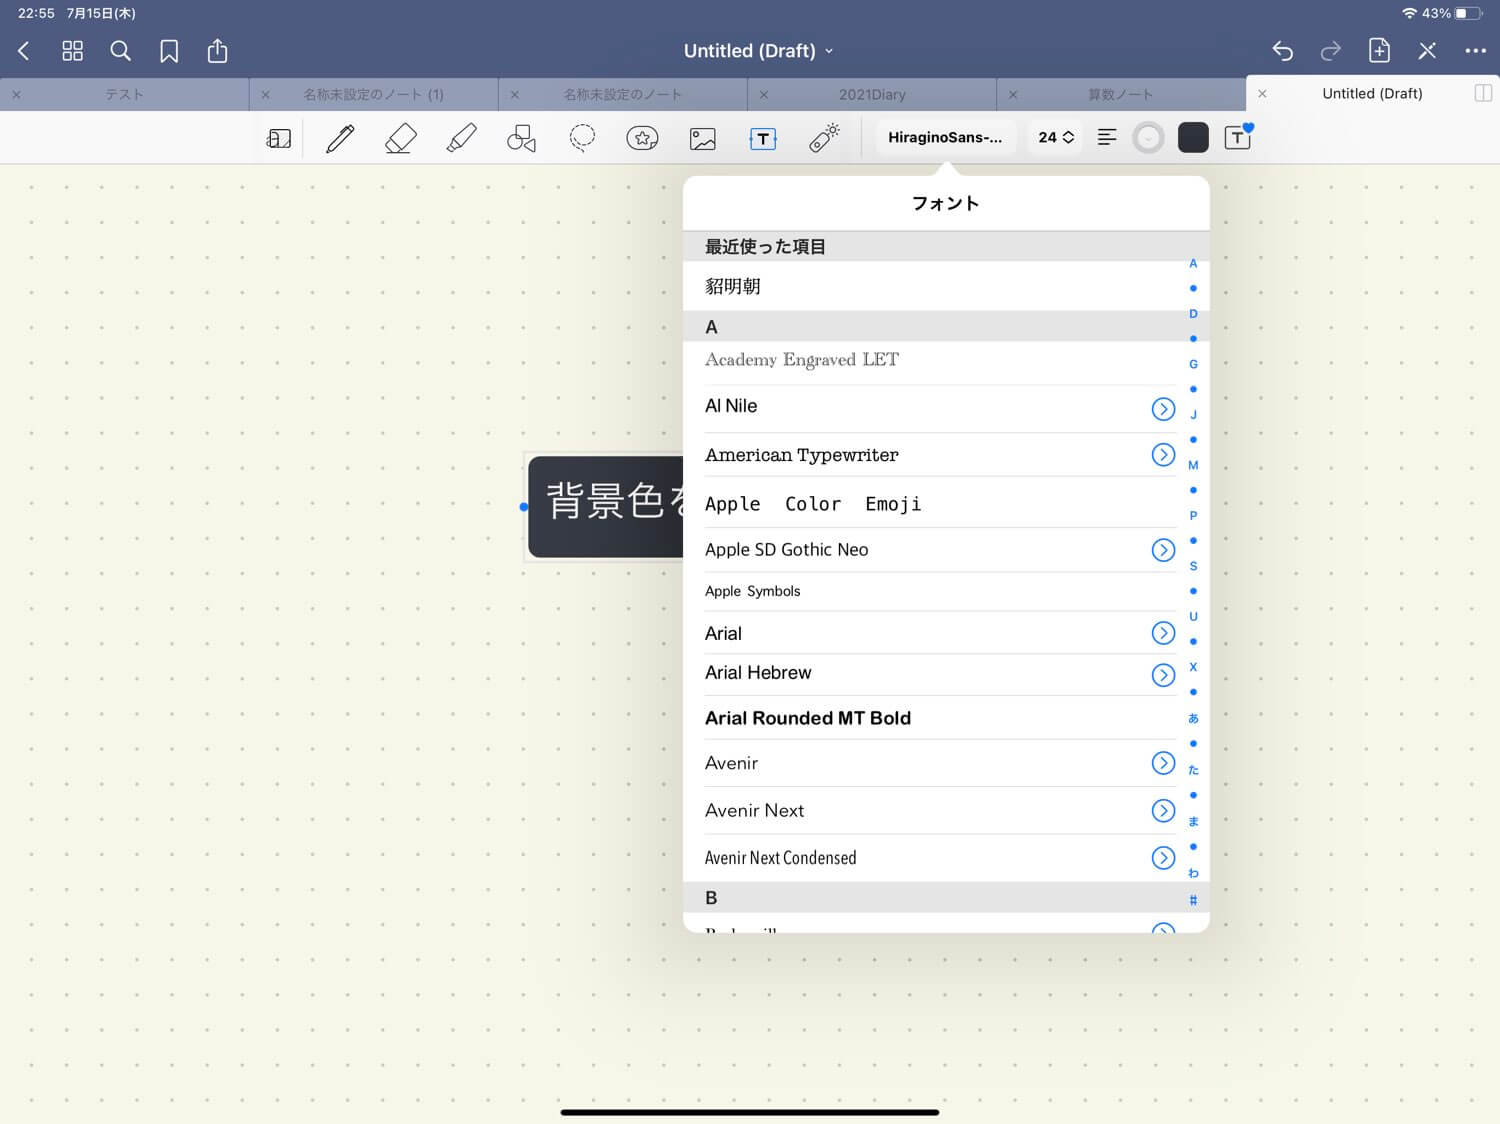Viewport: 1500px width, 1124px height.
Task: Expand Apple SD Gothic Neo variants
Action: [1163, 550]
